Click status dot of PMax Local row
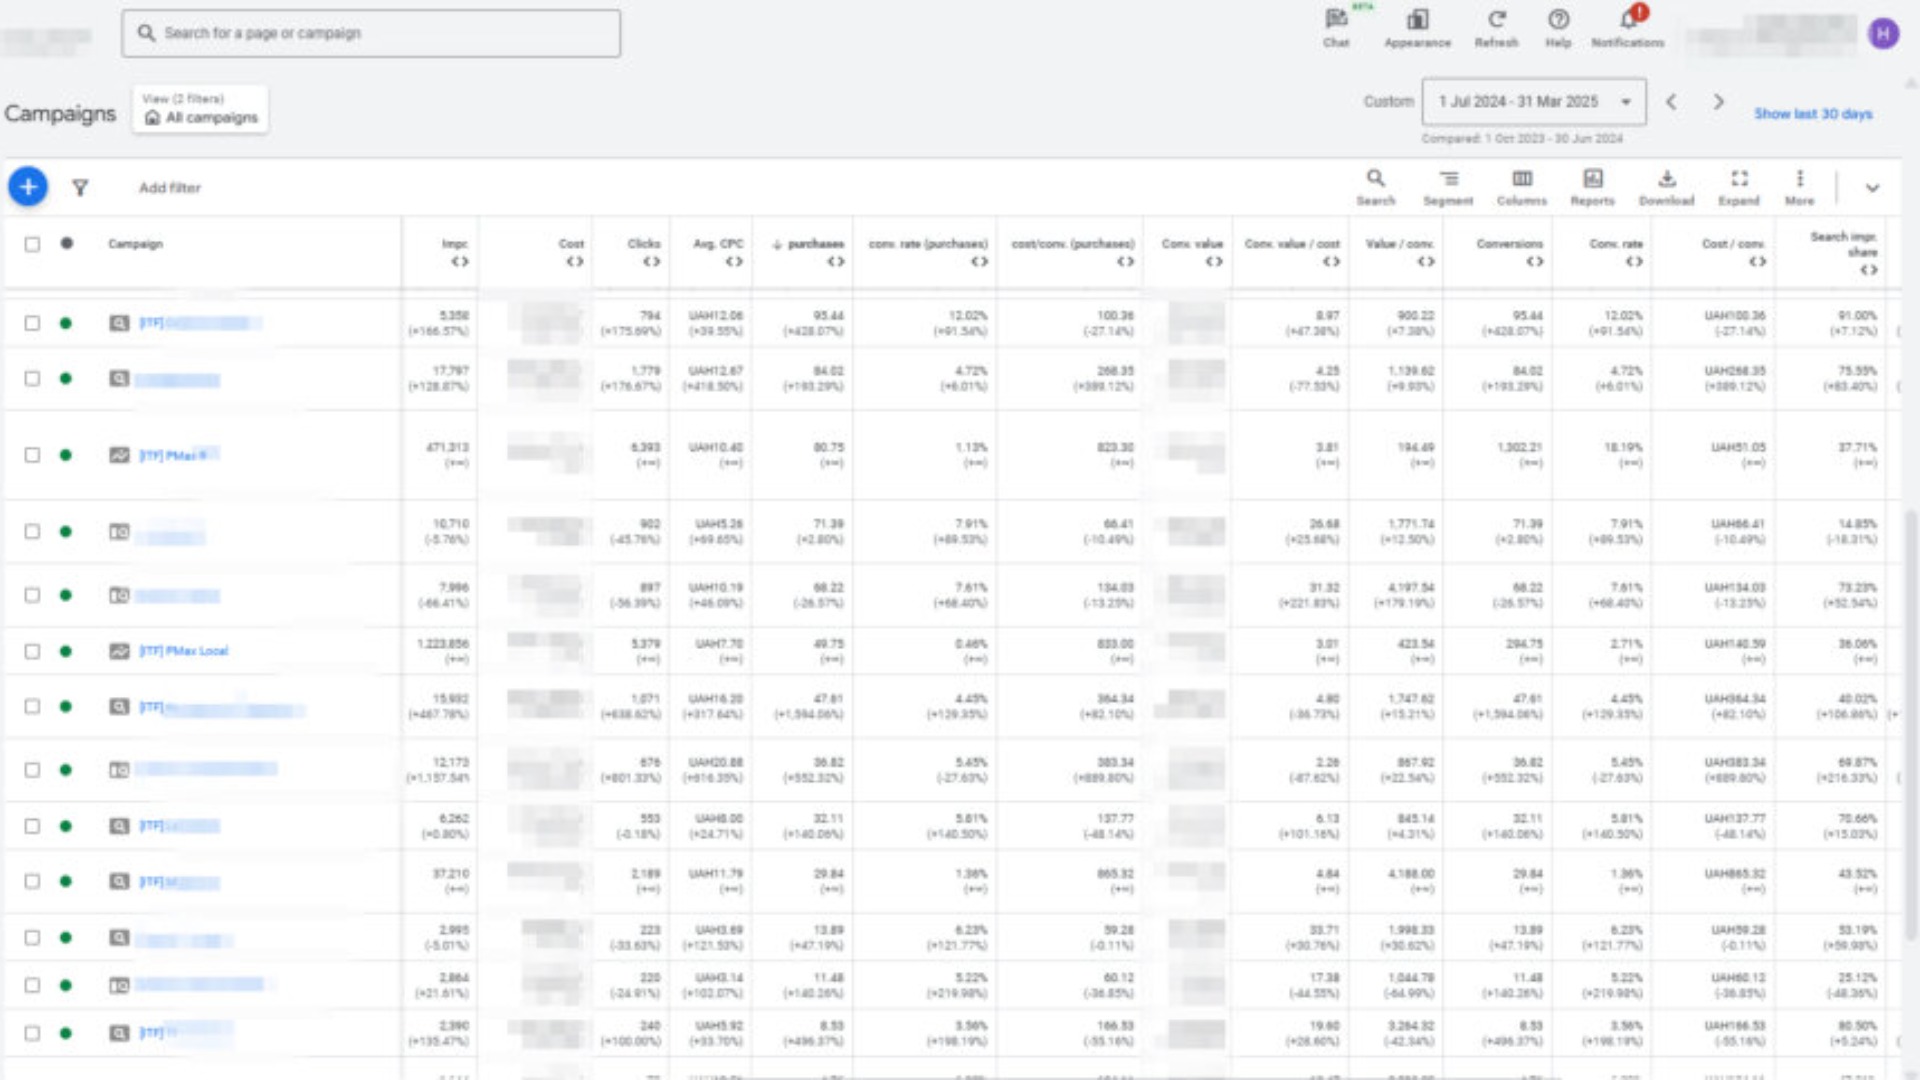The width and height of the screenshot is (1920, 1080). (x=66, y=651)
